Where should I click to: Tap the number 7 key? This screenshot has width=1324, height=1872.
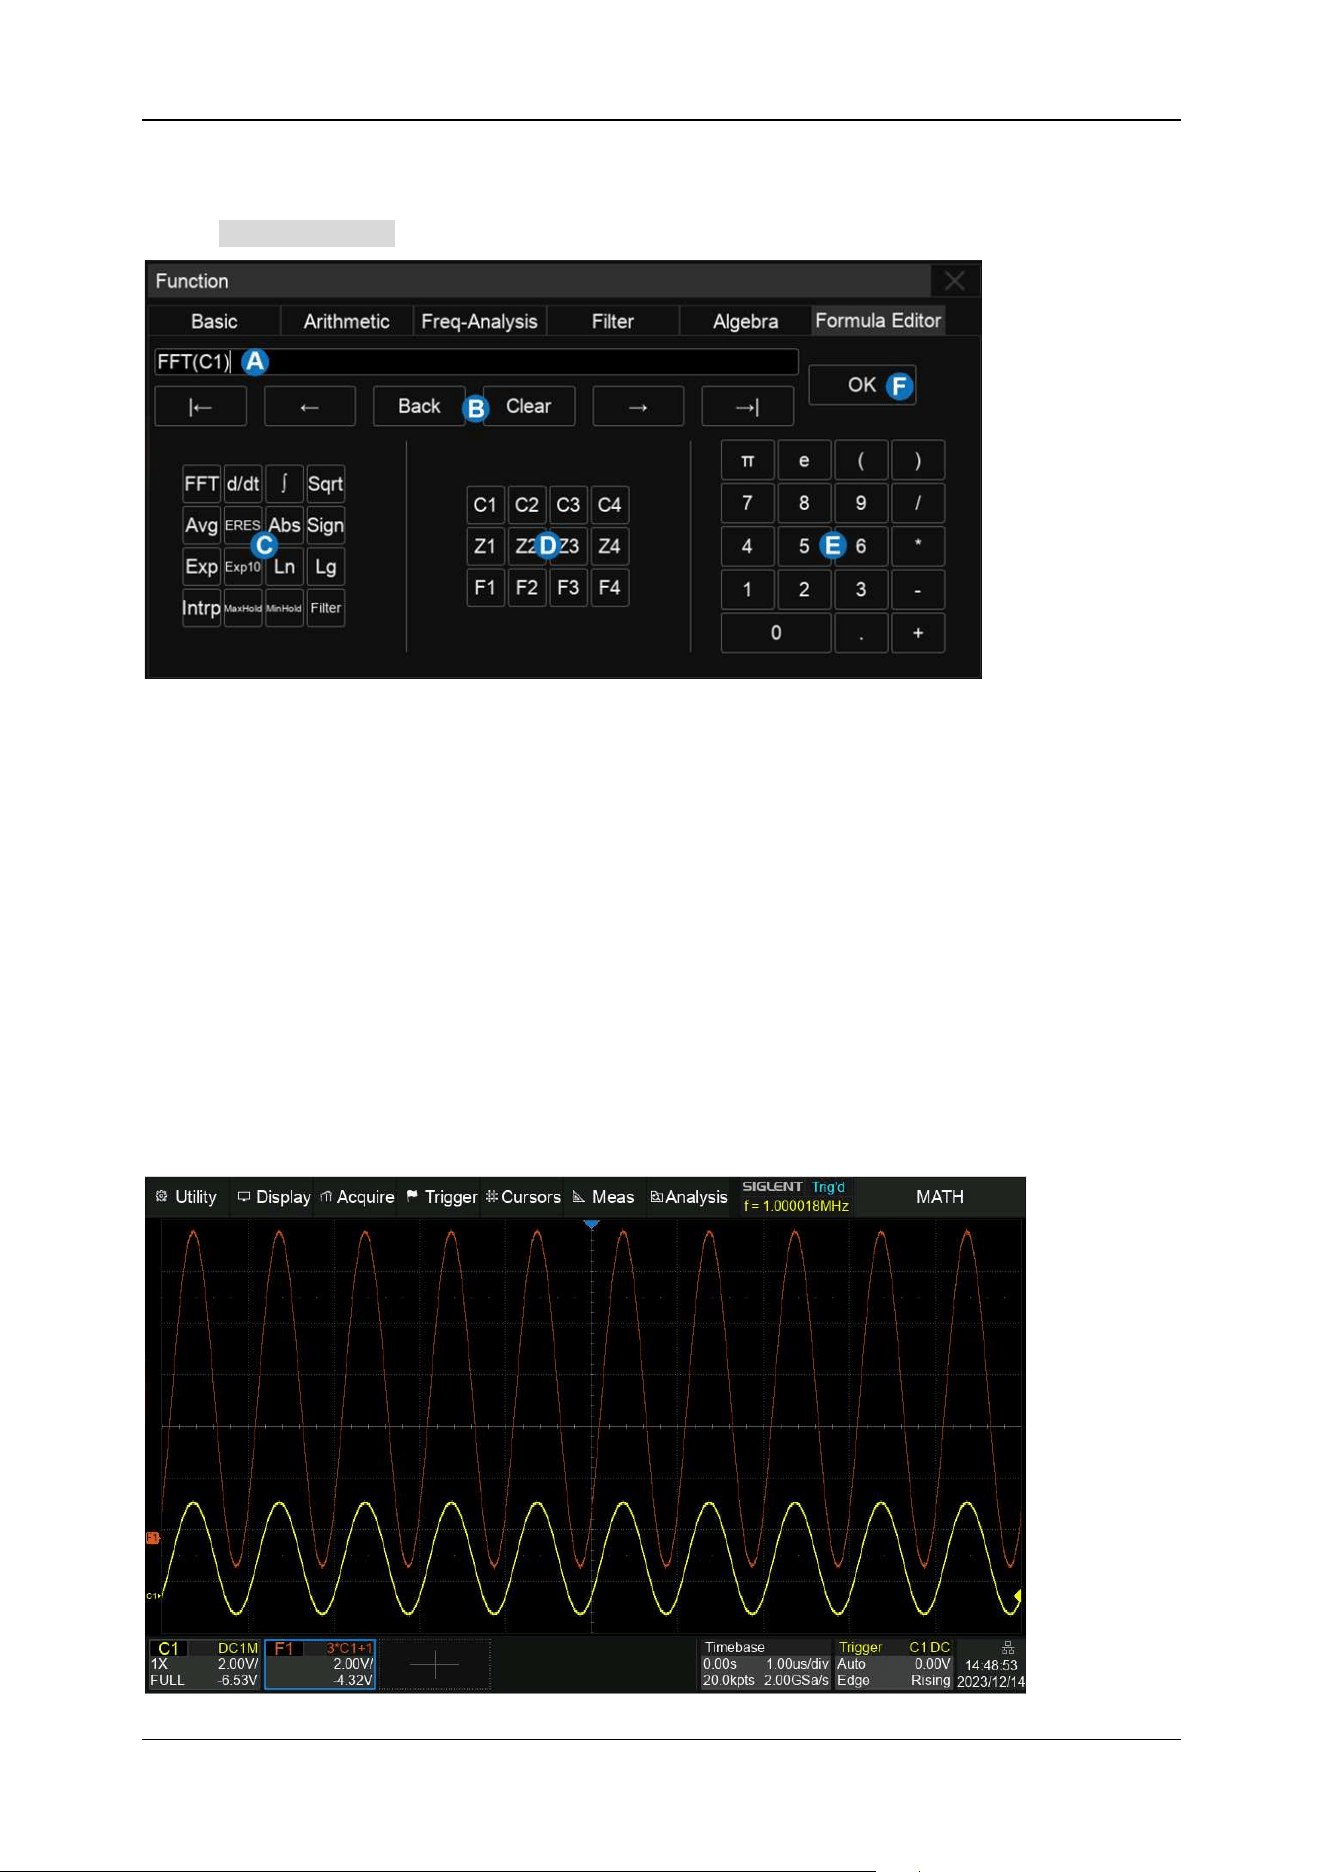(x=747, y=503)
